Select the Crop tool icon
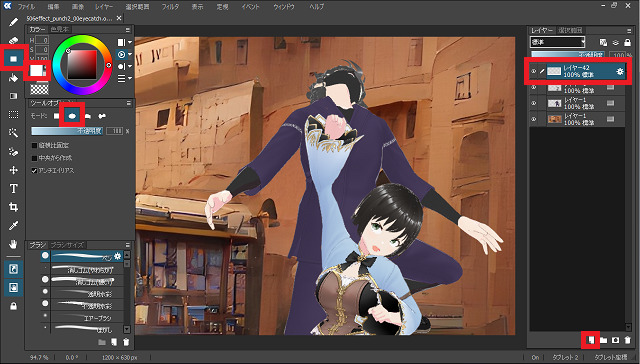640x364 pixels. [13, 207]
